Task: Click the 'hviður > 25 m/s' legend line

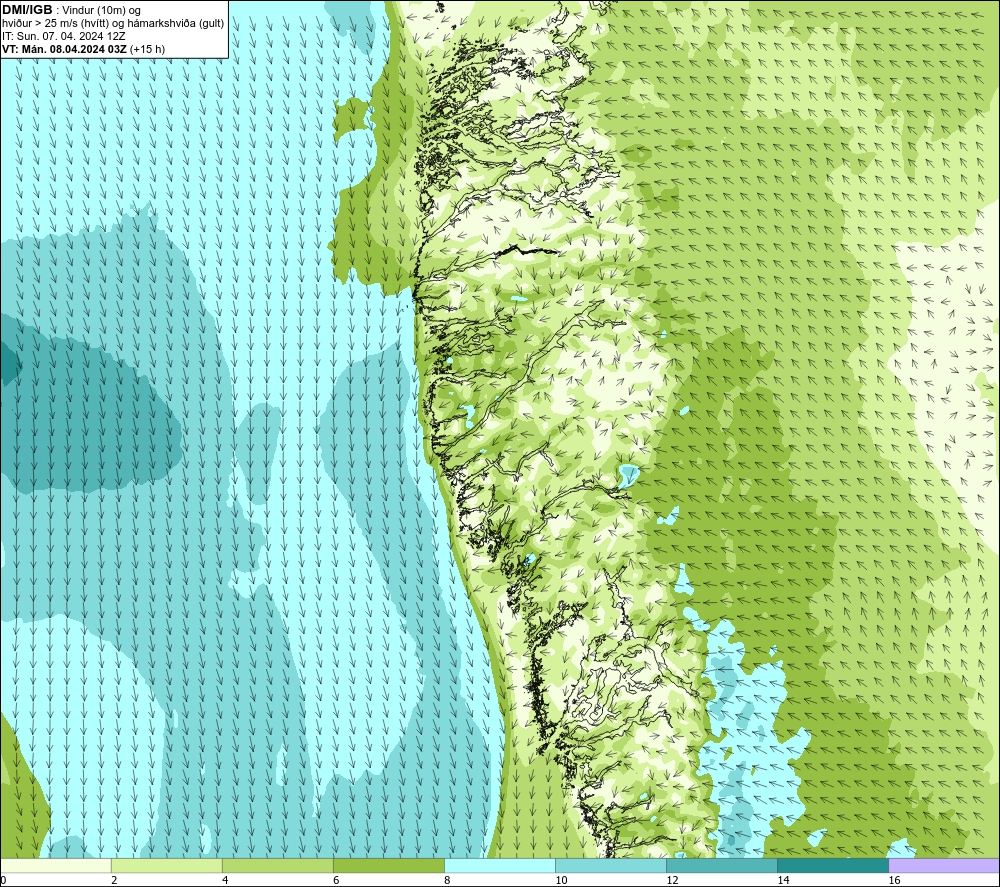Action: coord(113,24)
